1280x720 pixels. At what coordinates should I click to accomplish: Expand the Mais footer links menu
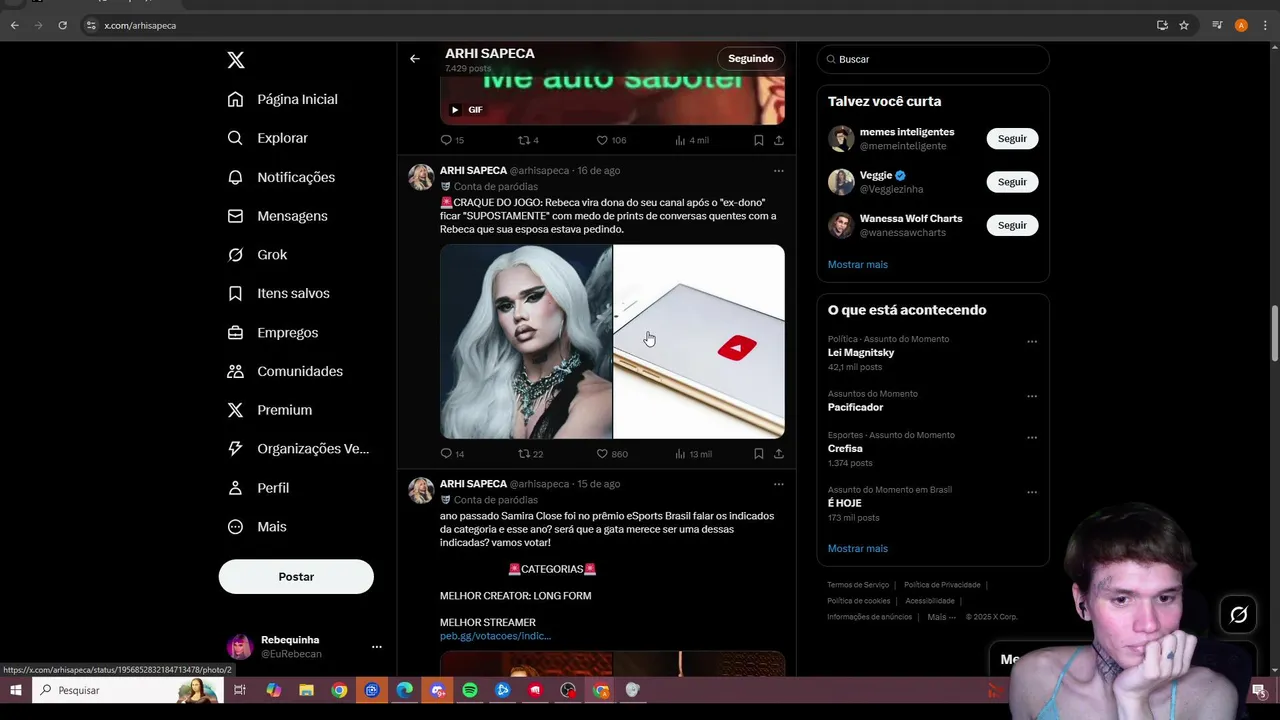click(940, 617)
